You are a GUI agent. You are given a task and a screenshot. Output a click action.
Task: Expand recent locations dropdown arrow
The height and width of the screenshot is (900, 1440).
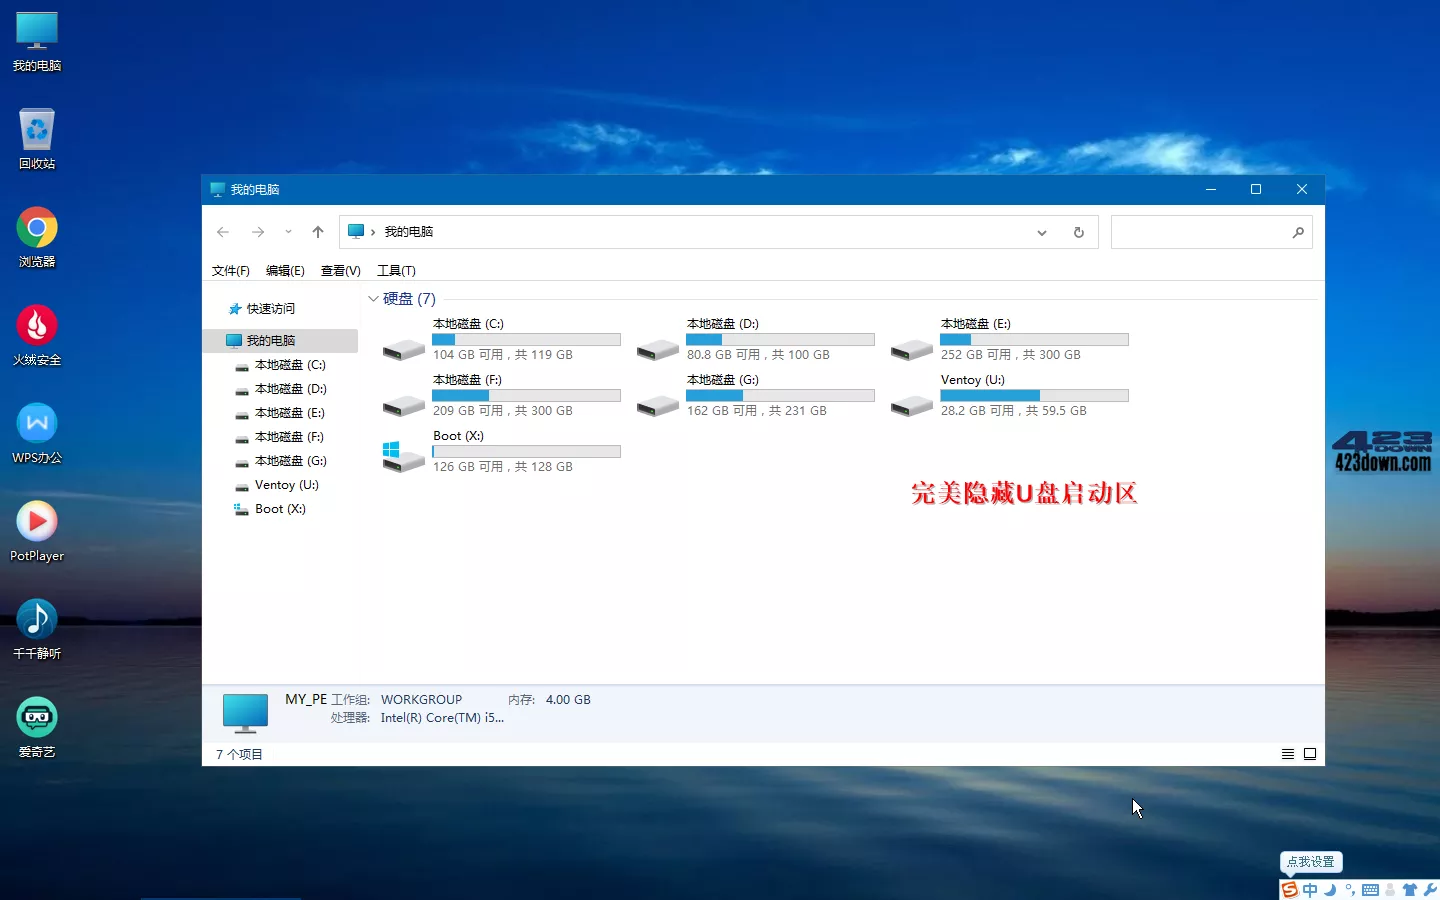coord(288,232)
